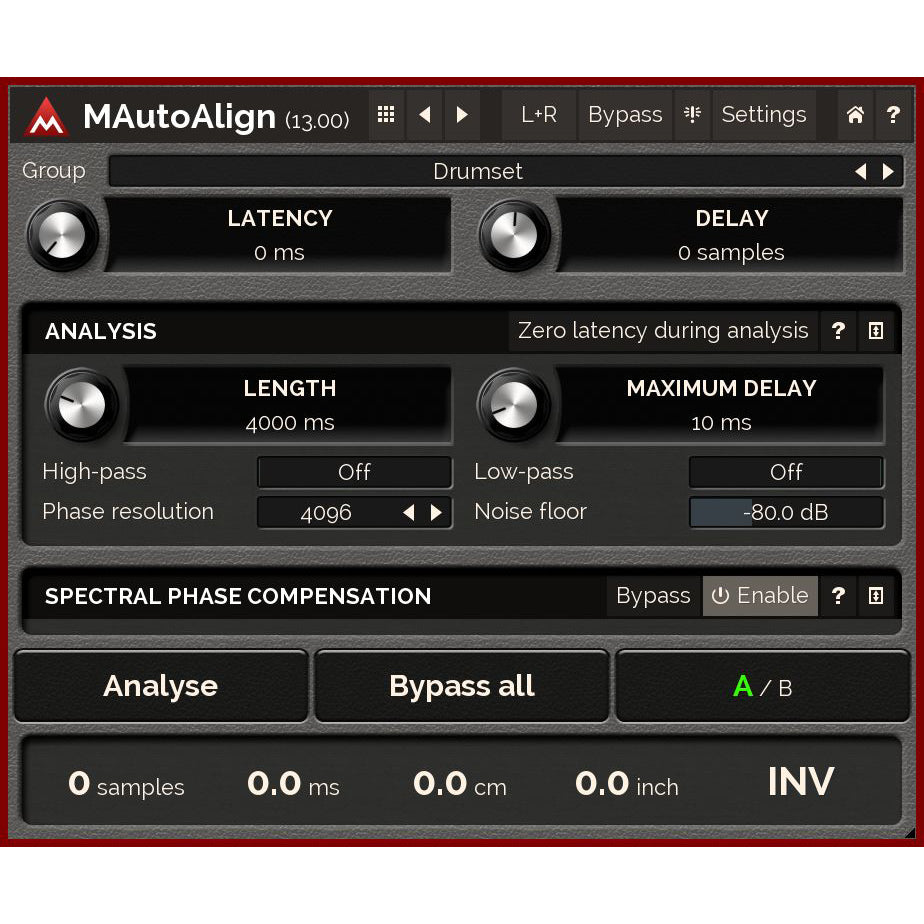Image resolution: width=924 pixels, height=924 pixels.
Task: Click INV to invert phase
Action: click(800, 783)
